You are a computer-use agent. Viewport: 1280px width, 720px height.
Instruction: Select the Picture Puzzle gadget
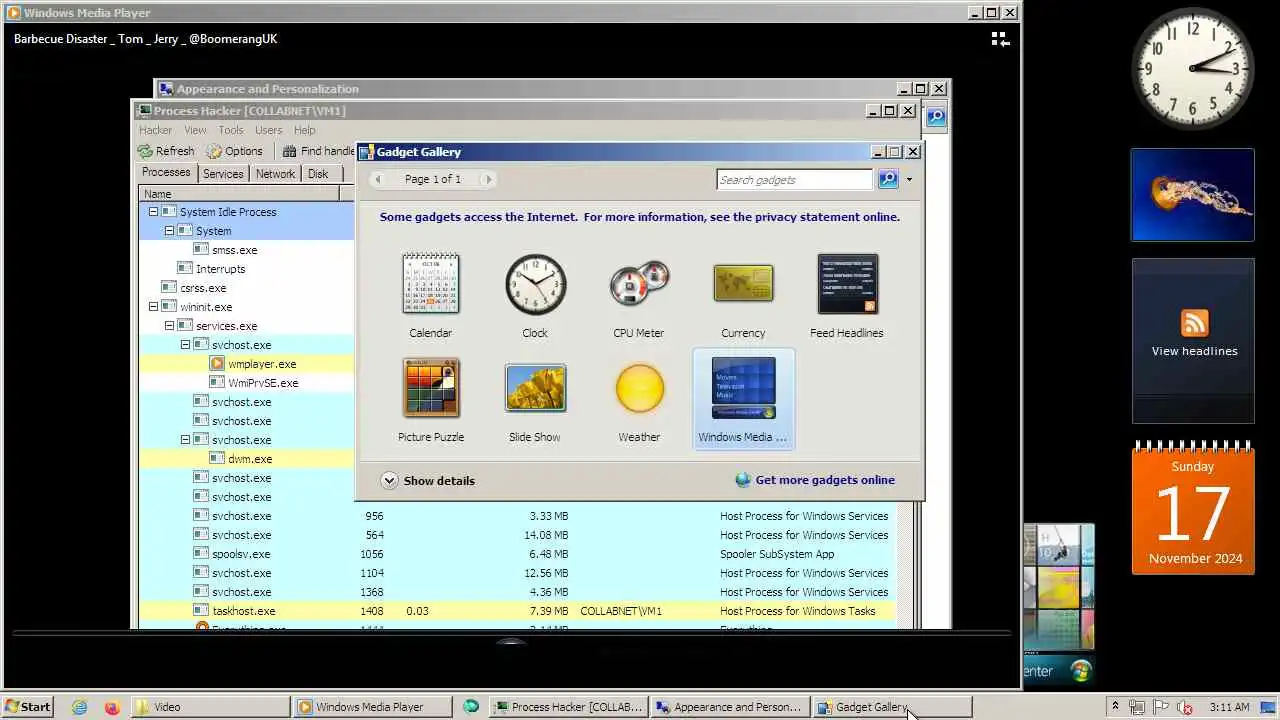(x=430, y=399)
